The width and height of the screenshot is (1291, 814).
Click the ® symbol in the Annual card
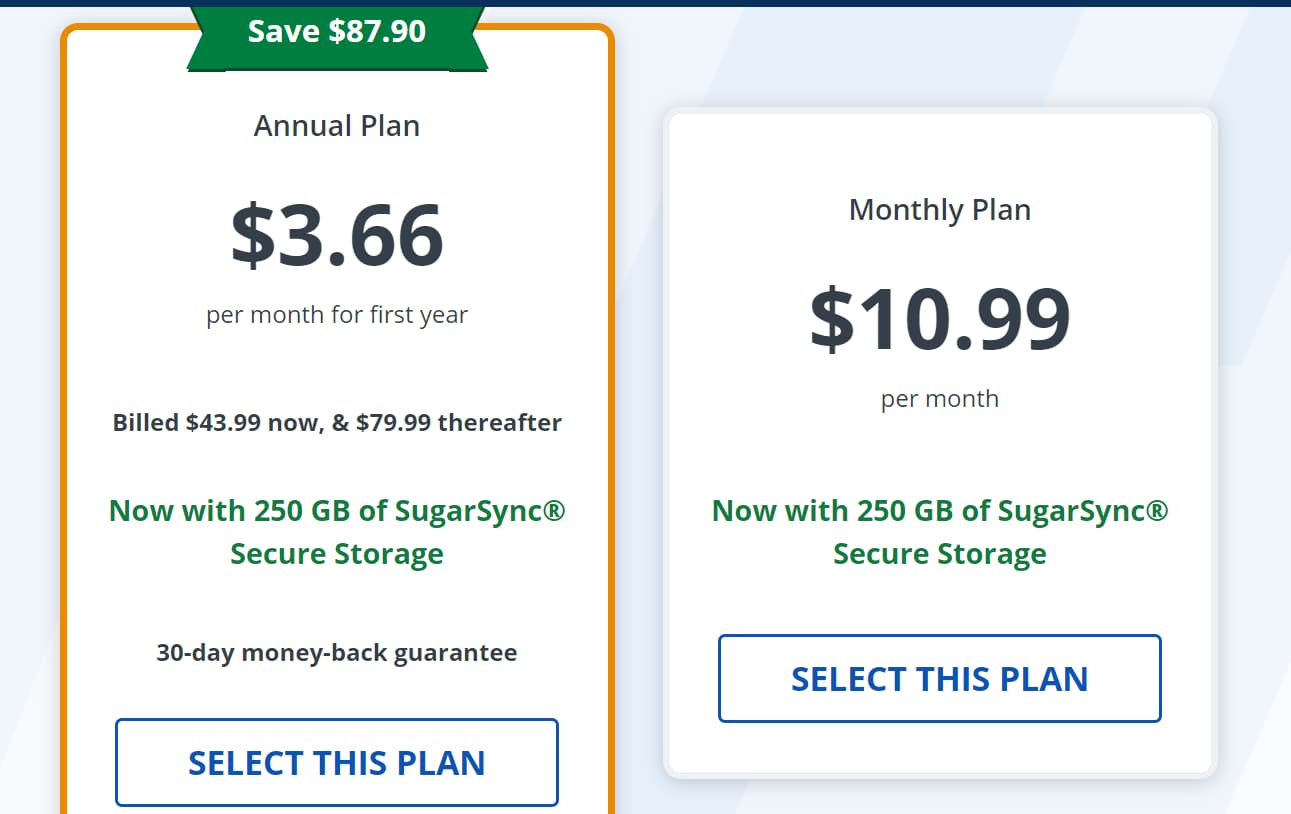(x=555, y=510)
